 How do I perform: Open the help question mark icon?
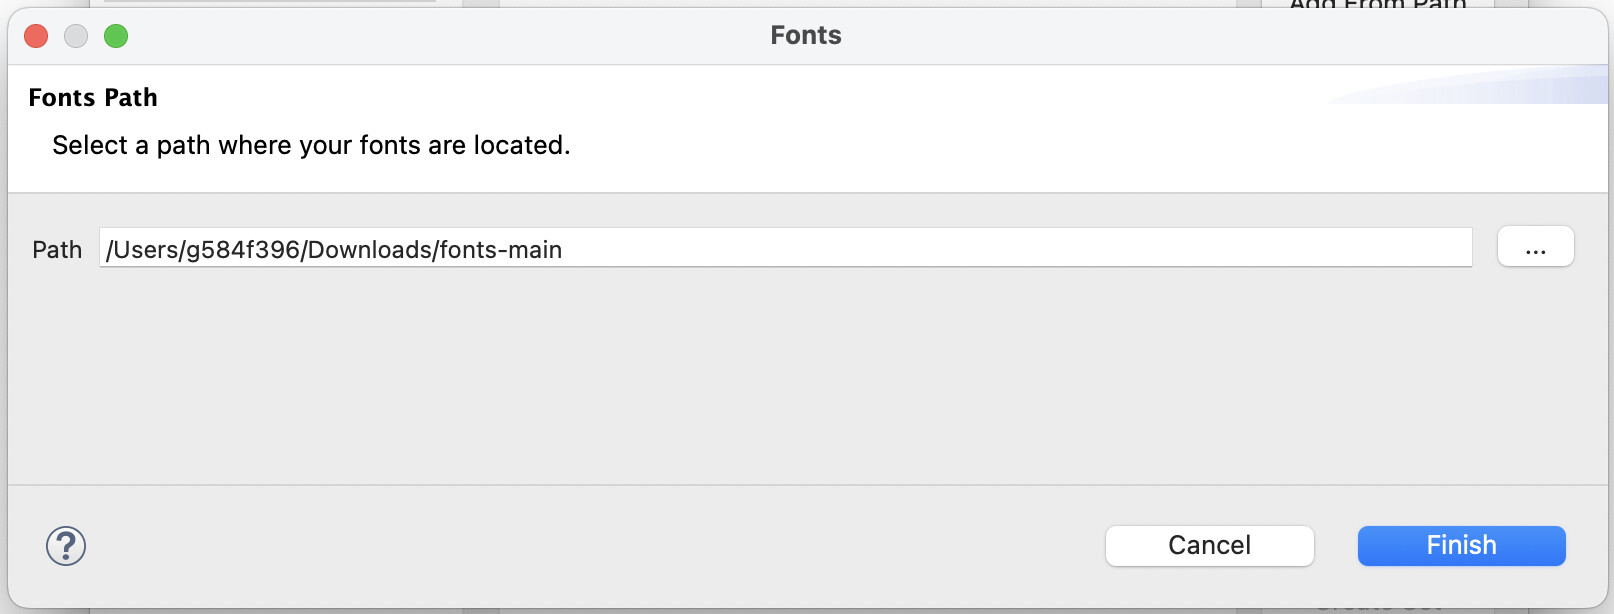[x=66, y=546]
